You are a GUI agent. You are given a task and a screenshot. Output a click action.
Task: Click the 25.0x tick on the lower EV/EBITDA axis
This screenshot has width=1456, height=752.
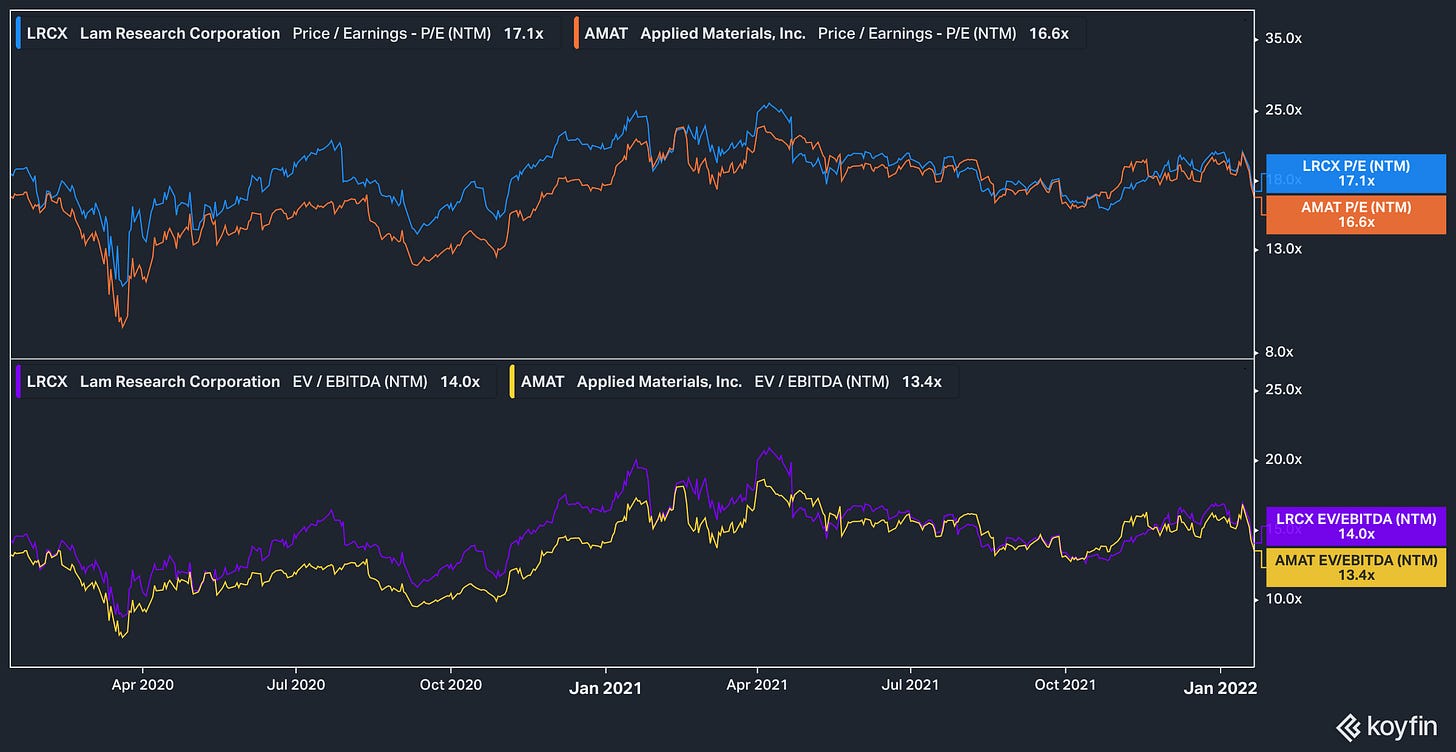[1283, 389]
